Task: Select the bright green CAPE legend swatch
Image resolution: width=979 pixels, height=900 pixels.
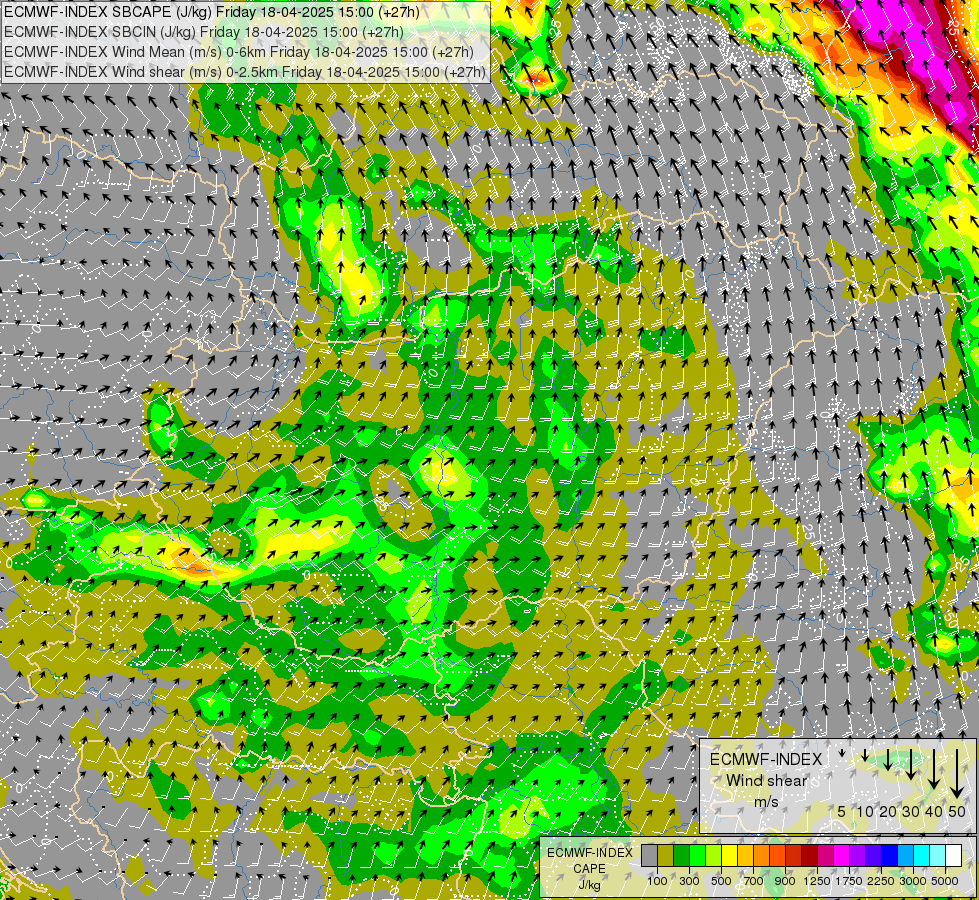Action: 697,856
